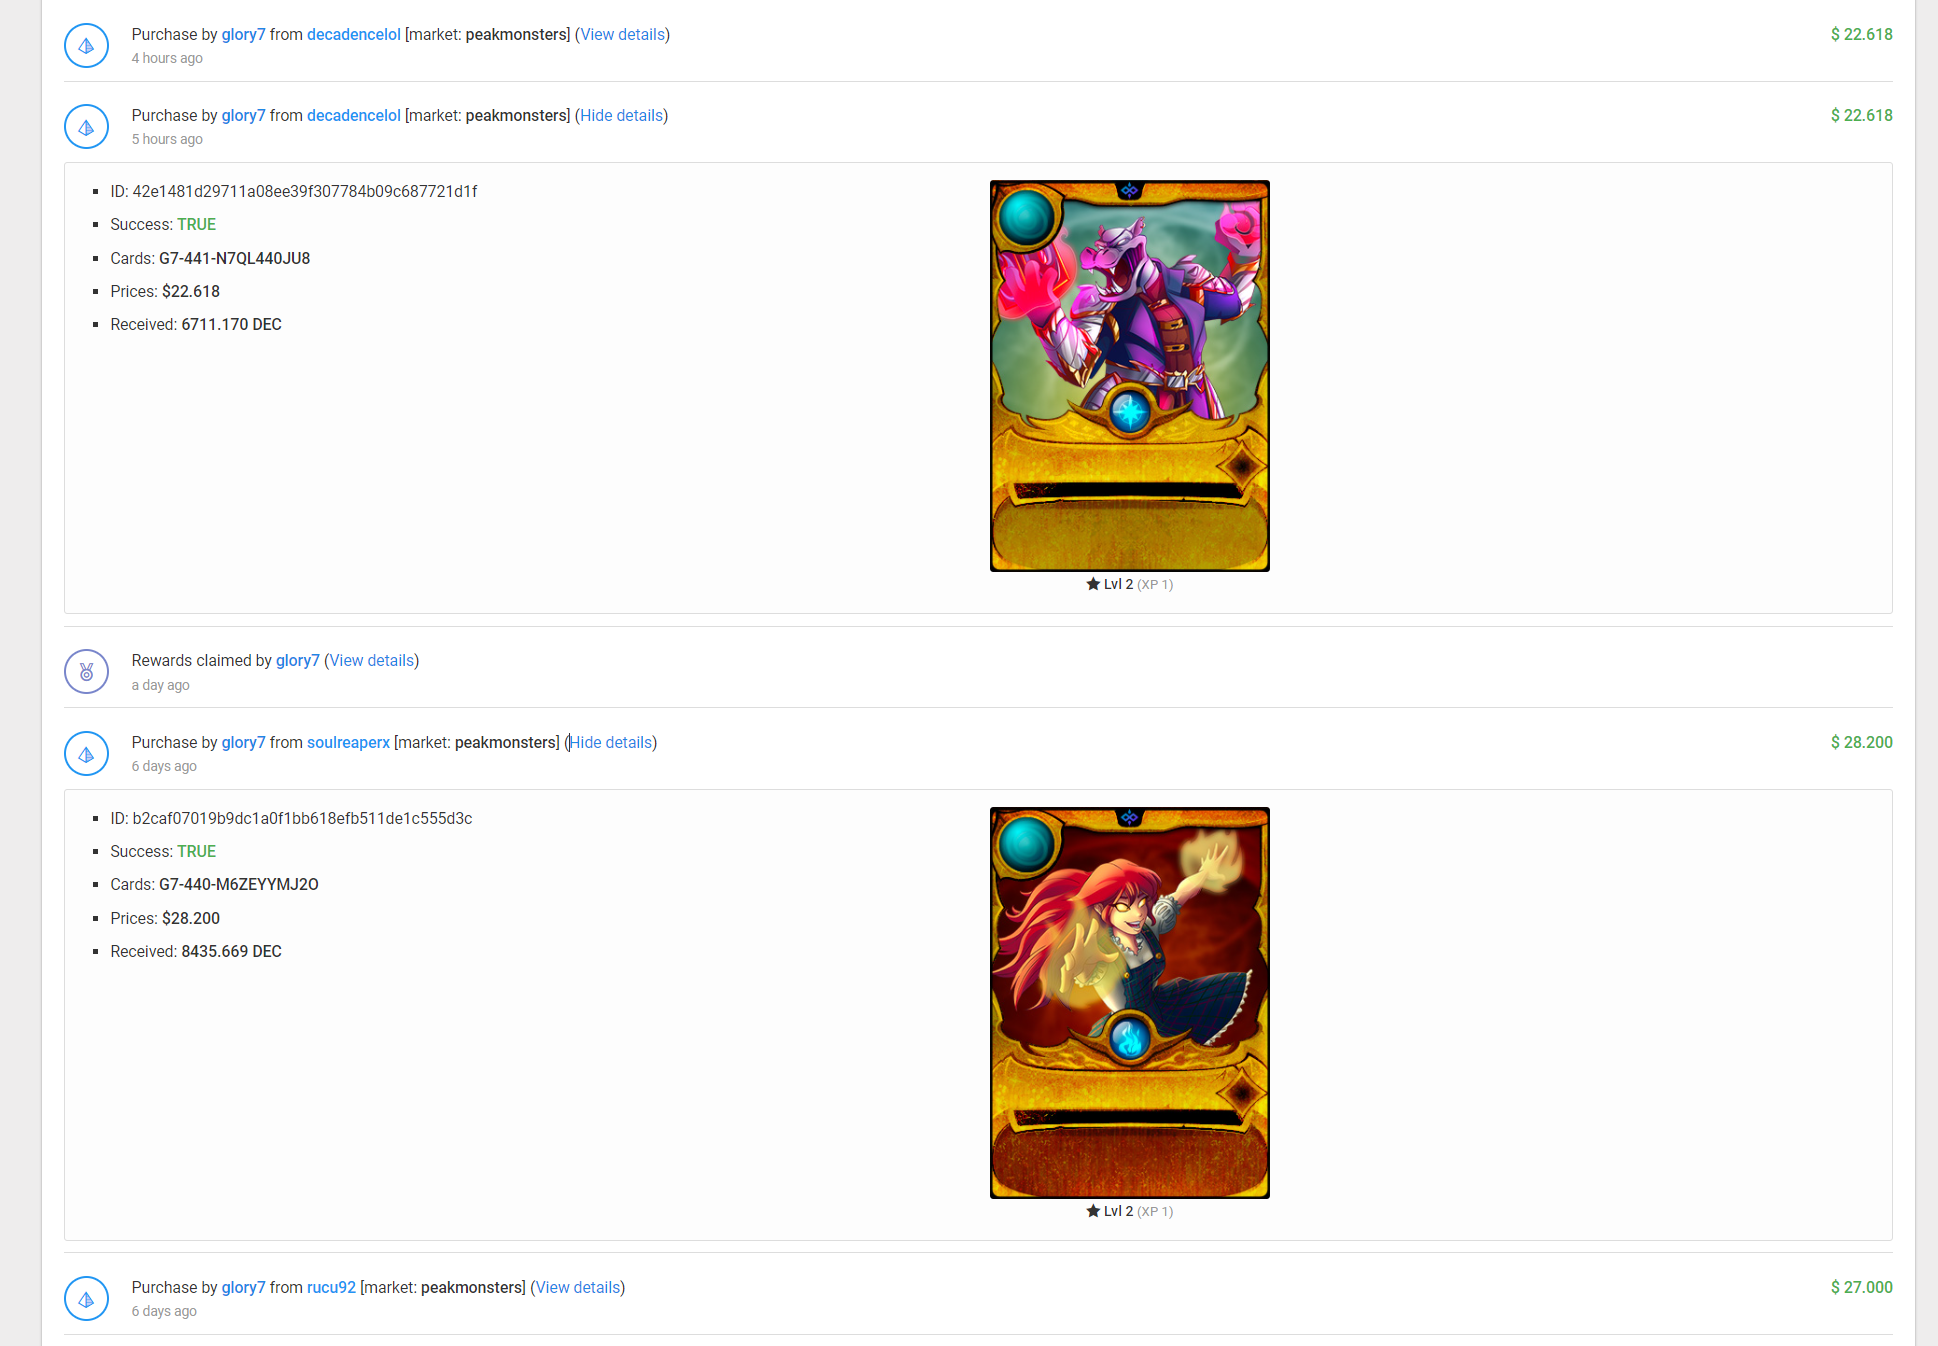Open decadencelol profile in the top entry
1938x1346 pixels.
[x=353, y=34]
